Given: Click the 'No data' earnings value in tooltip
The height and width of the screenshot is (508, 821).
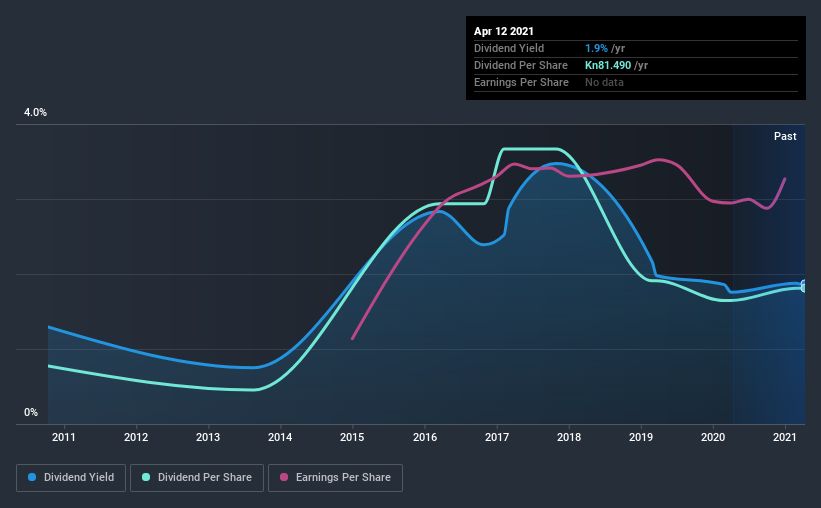Looking at the screenshot, I should [x=604, y=82].
